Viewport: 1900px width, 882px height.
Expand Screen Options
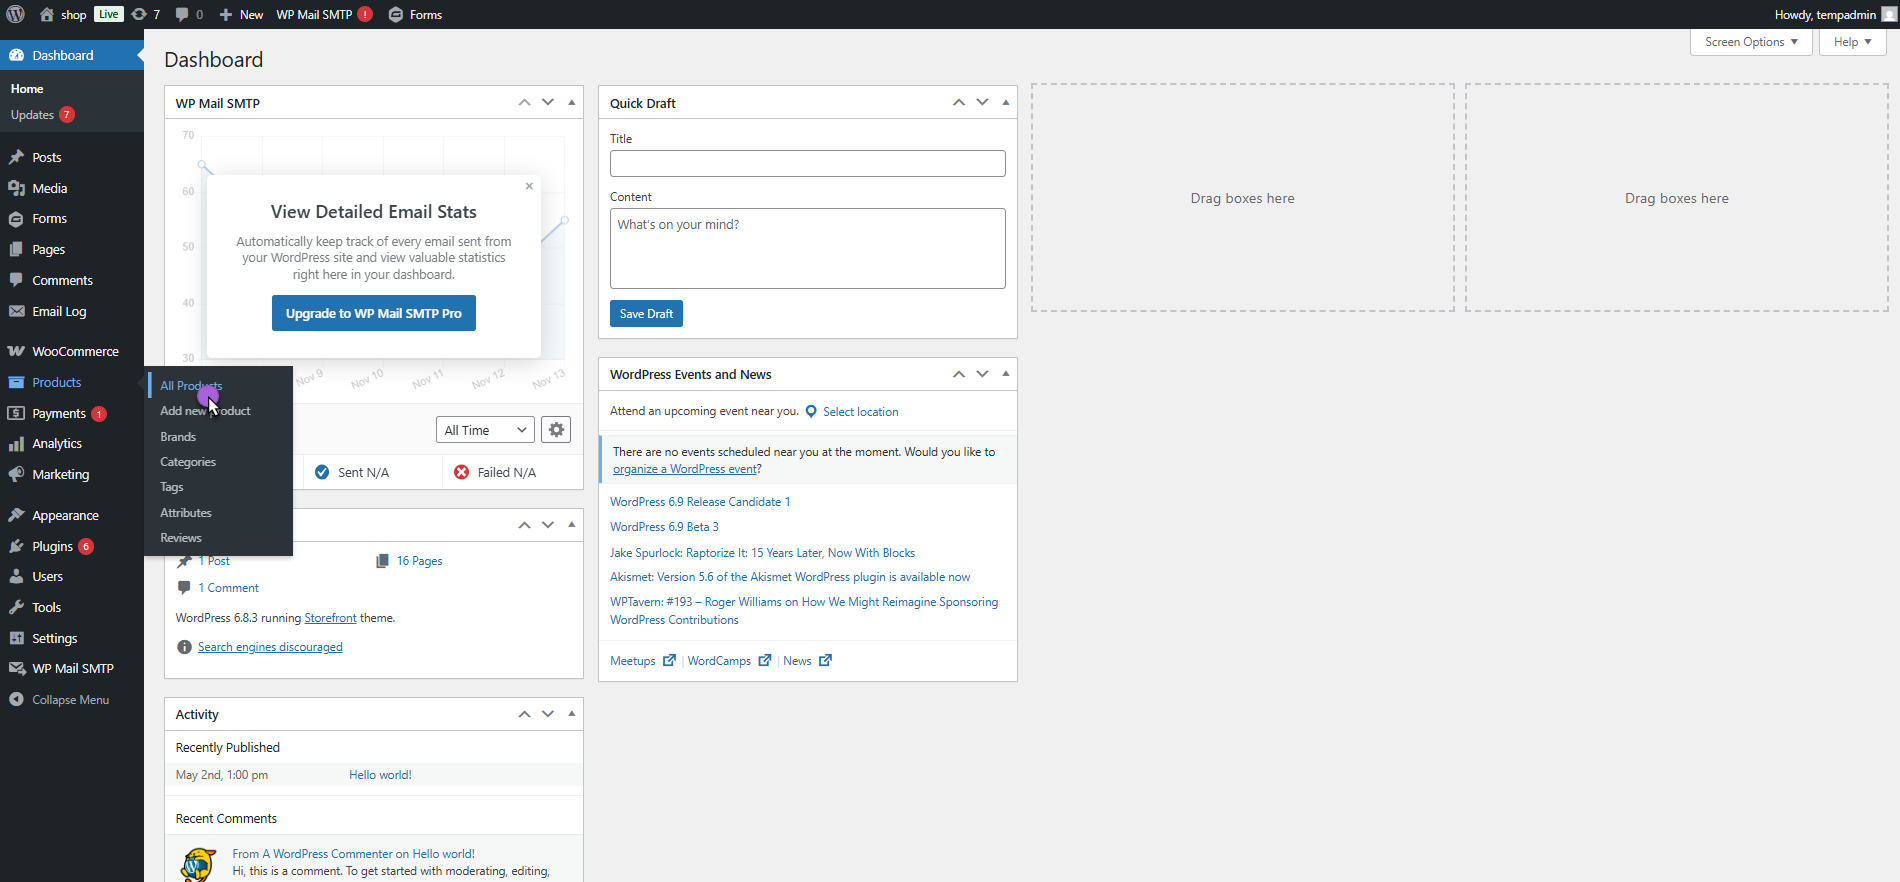[1750, 42]
